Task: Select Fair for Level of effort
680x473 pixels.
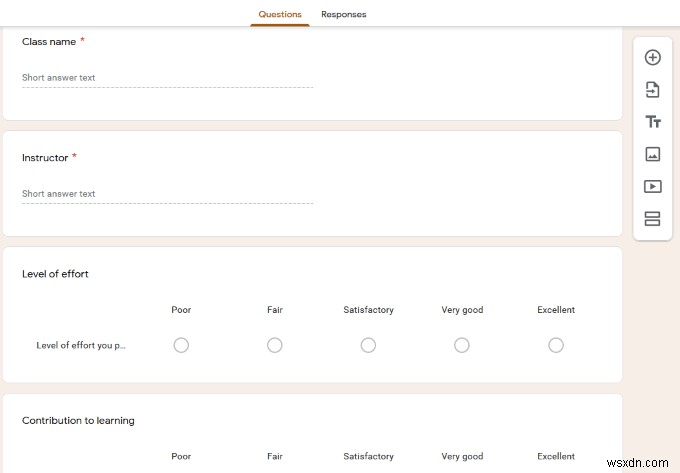Action: (x=275, y=345)
